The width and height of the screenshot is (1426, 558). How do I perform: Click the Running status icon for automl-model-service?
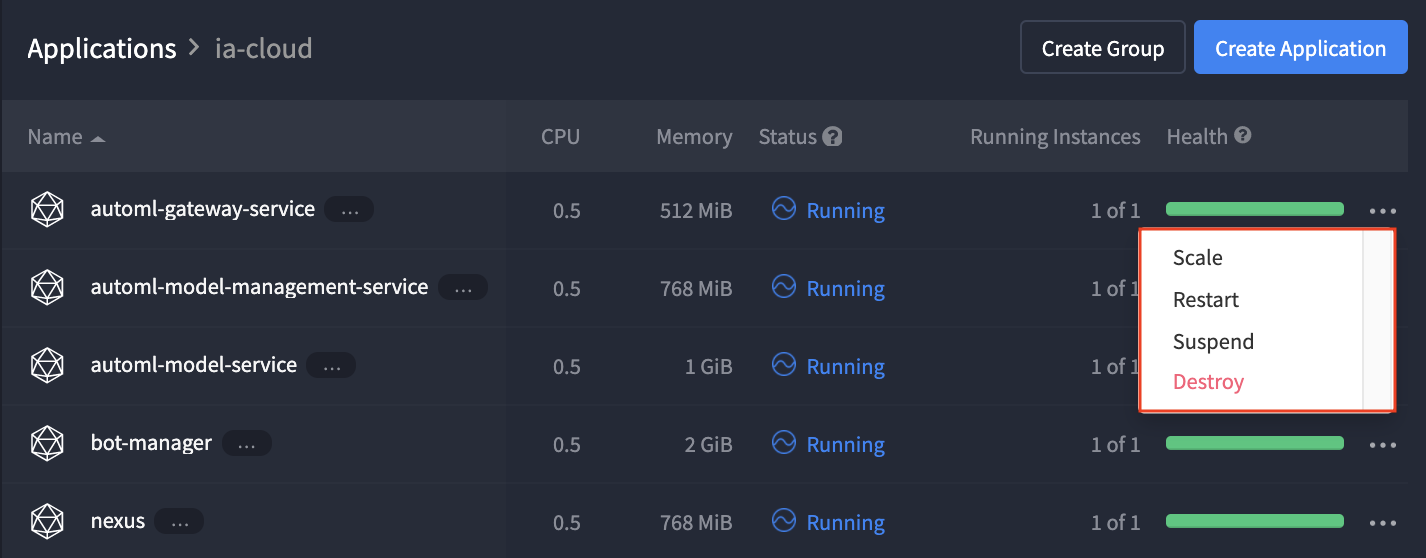pos(784,364)
